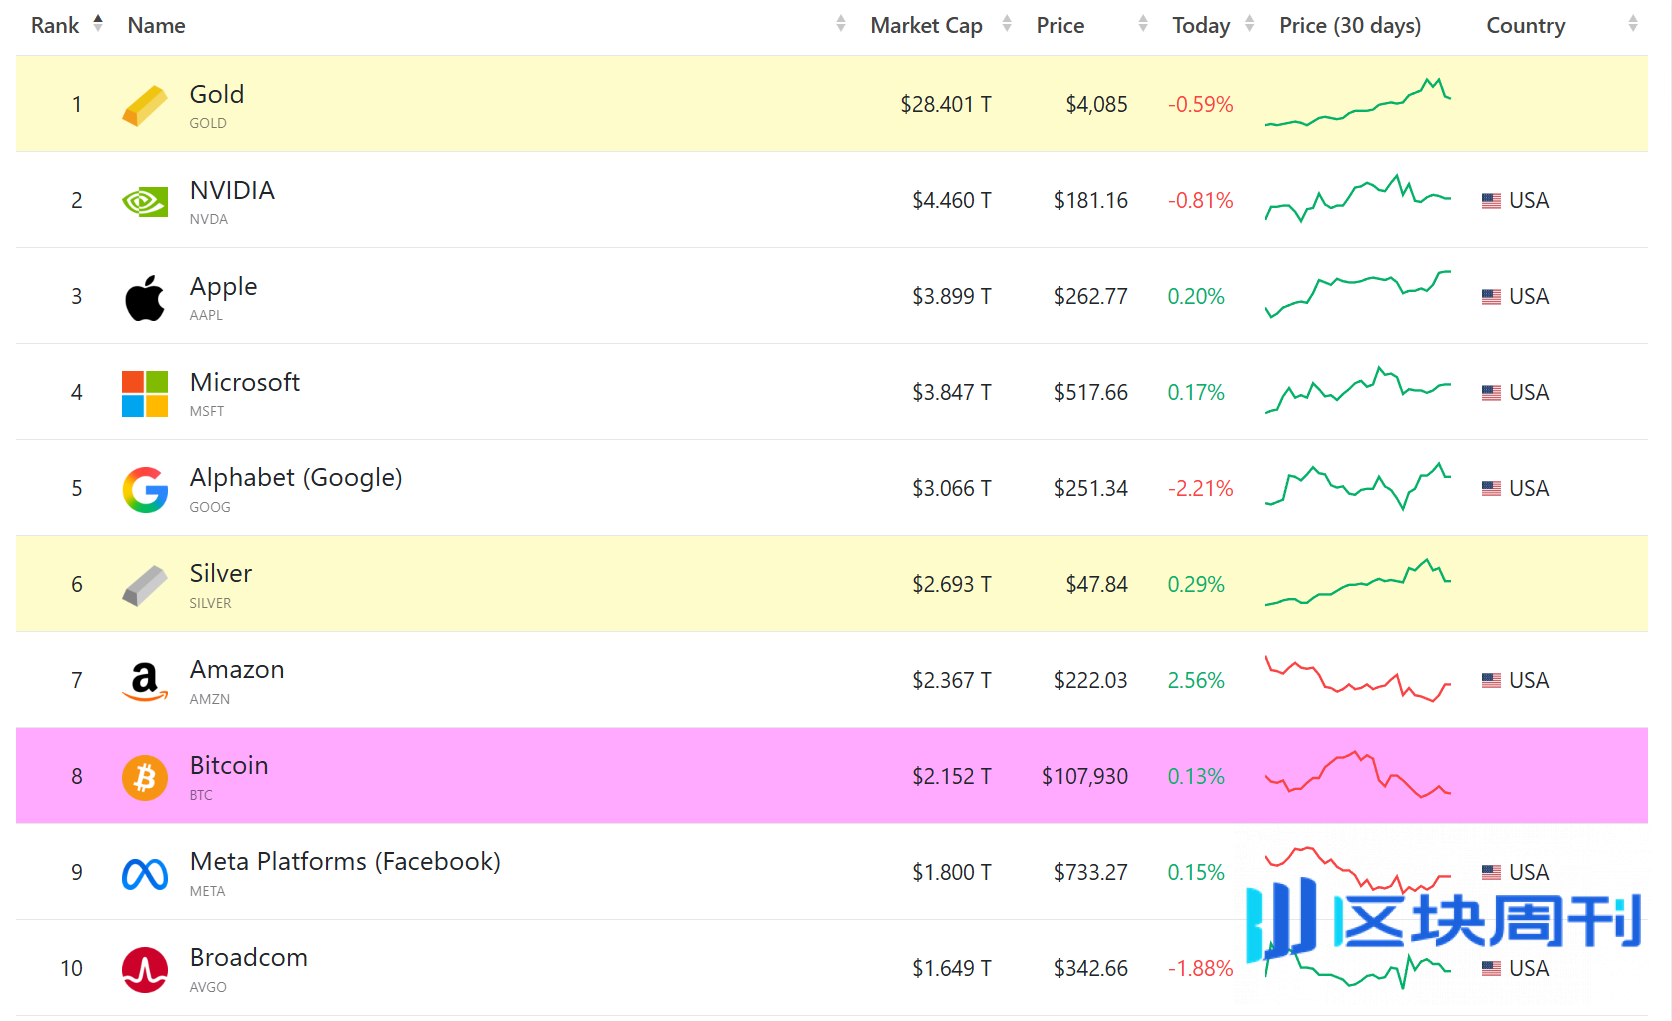Open the Broadcom company name link
This screenshot has height=1021, width=1672.
coord(249,958)
